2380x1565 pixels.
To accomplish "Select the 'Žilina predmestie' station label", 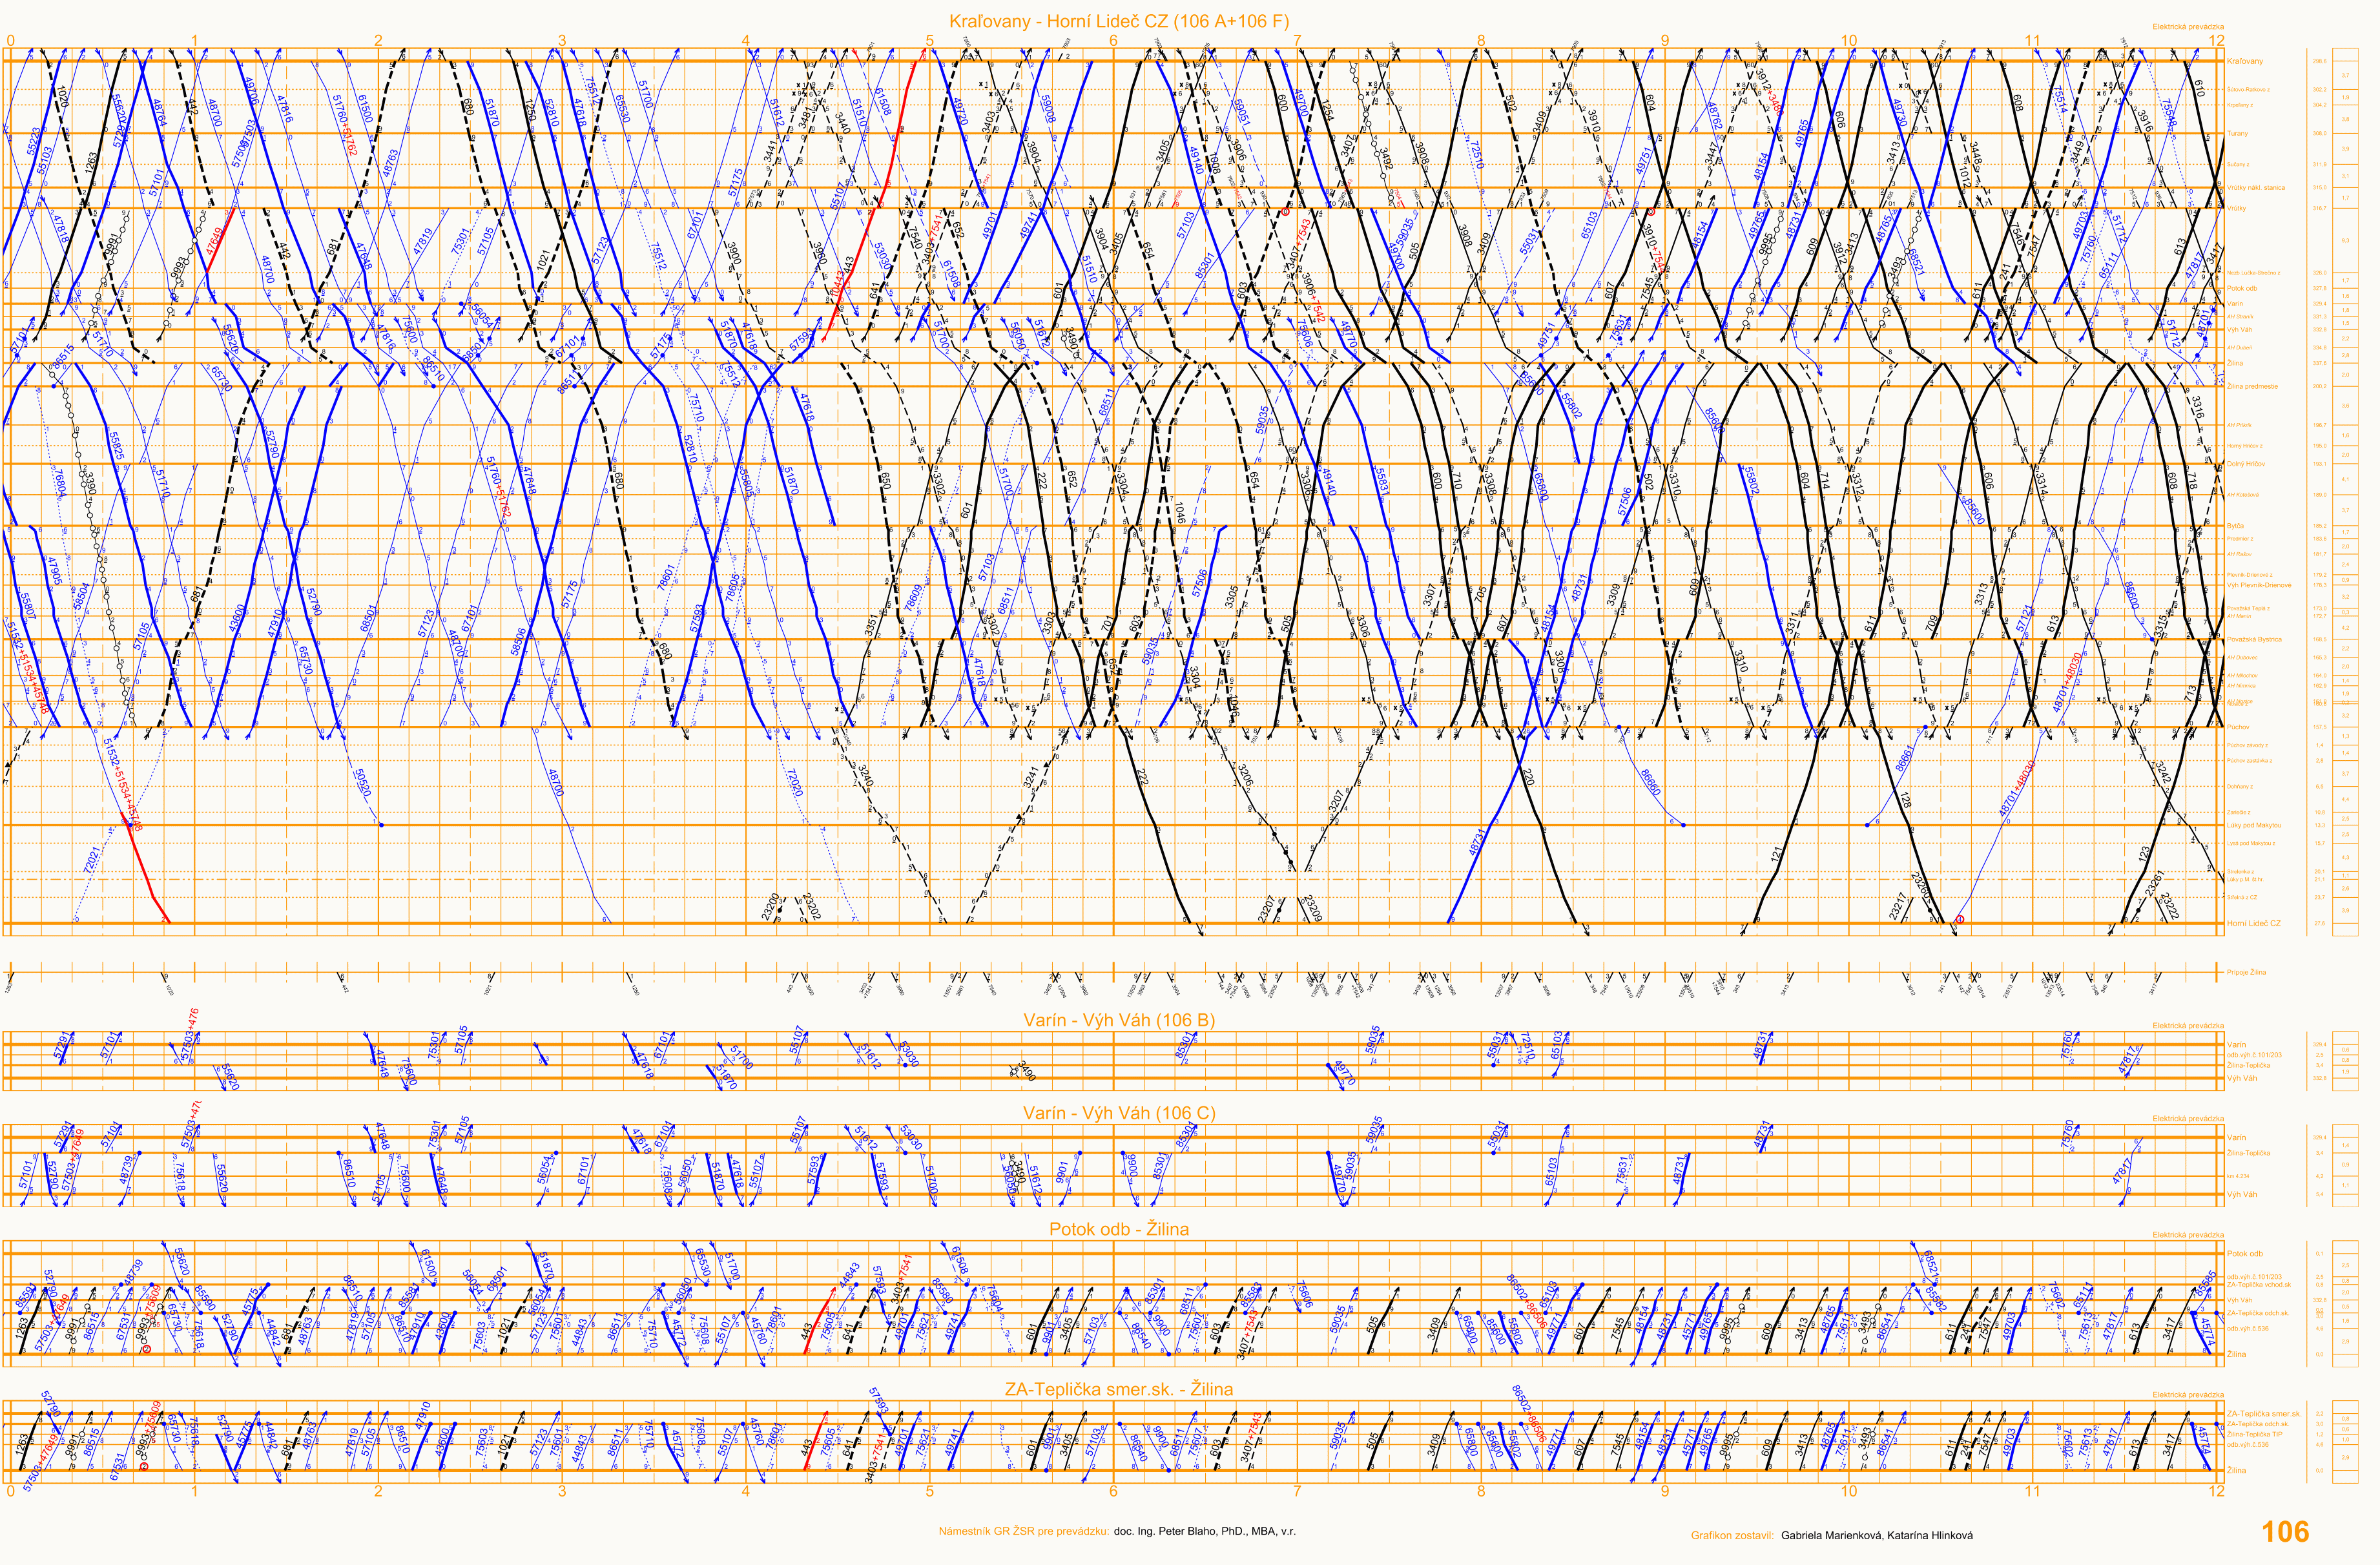I will [x=2252, y=386].
